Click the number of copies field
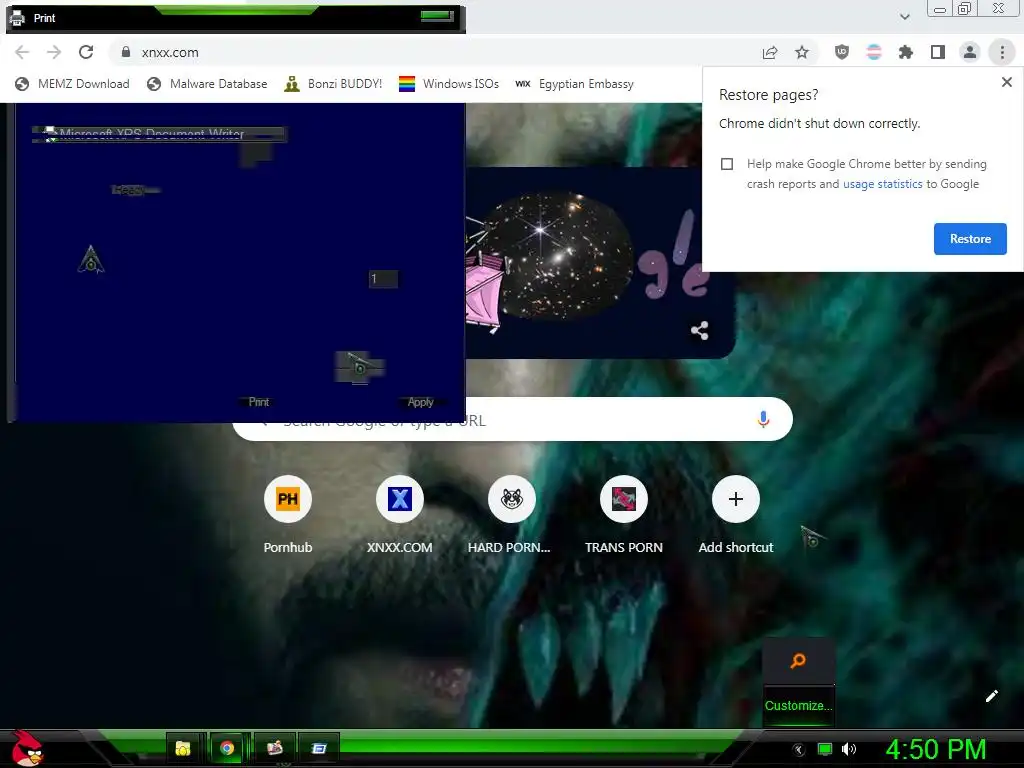The width and height of the screenshot is (1024, 768). pyautogui.click(x=383, y=279)
